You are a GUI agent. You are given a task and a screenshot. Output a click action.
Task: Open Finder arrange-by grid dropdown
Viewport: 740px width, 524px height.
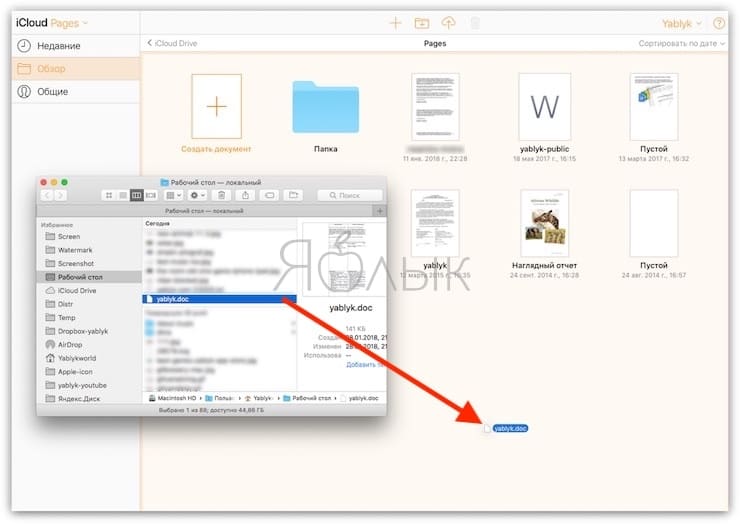pos(173,195)
